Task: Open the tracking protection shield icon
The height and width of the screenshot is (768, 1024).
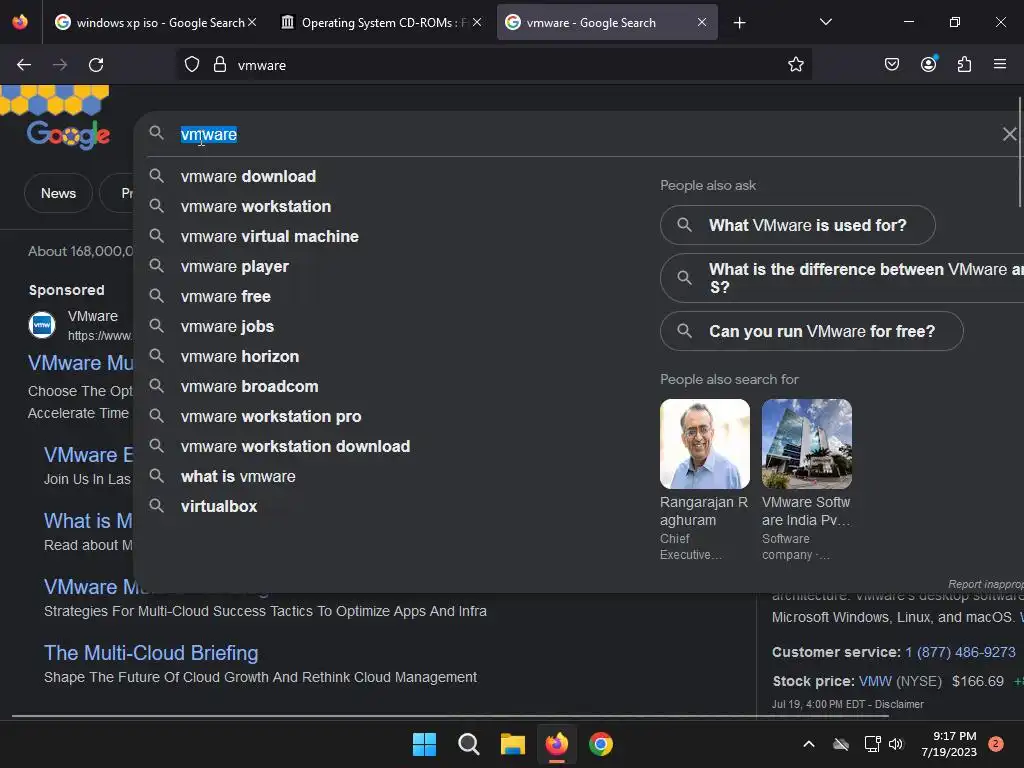Action: click(x=191, y=65)
